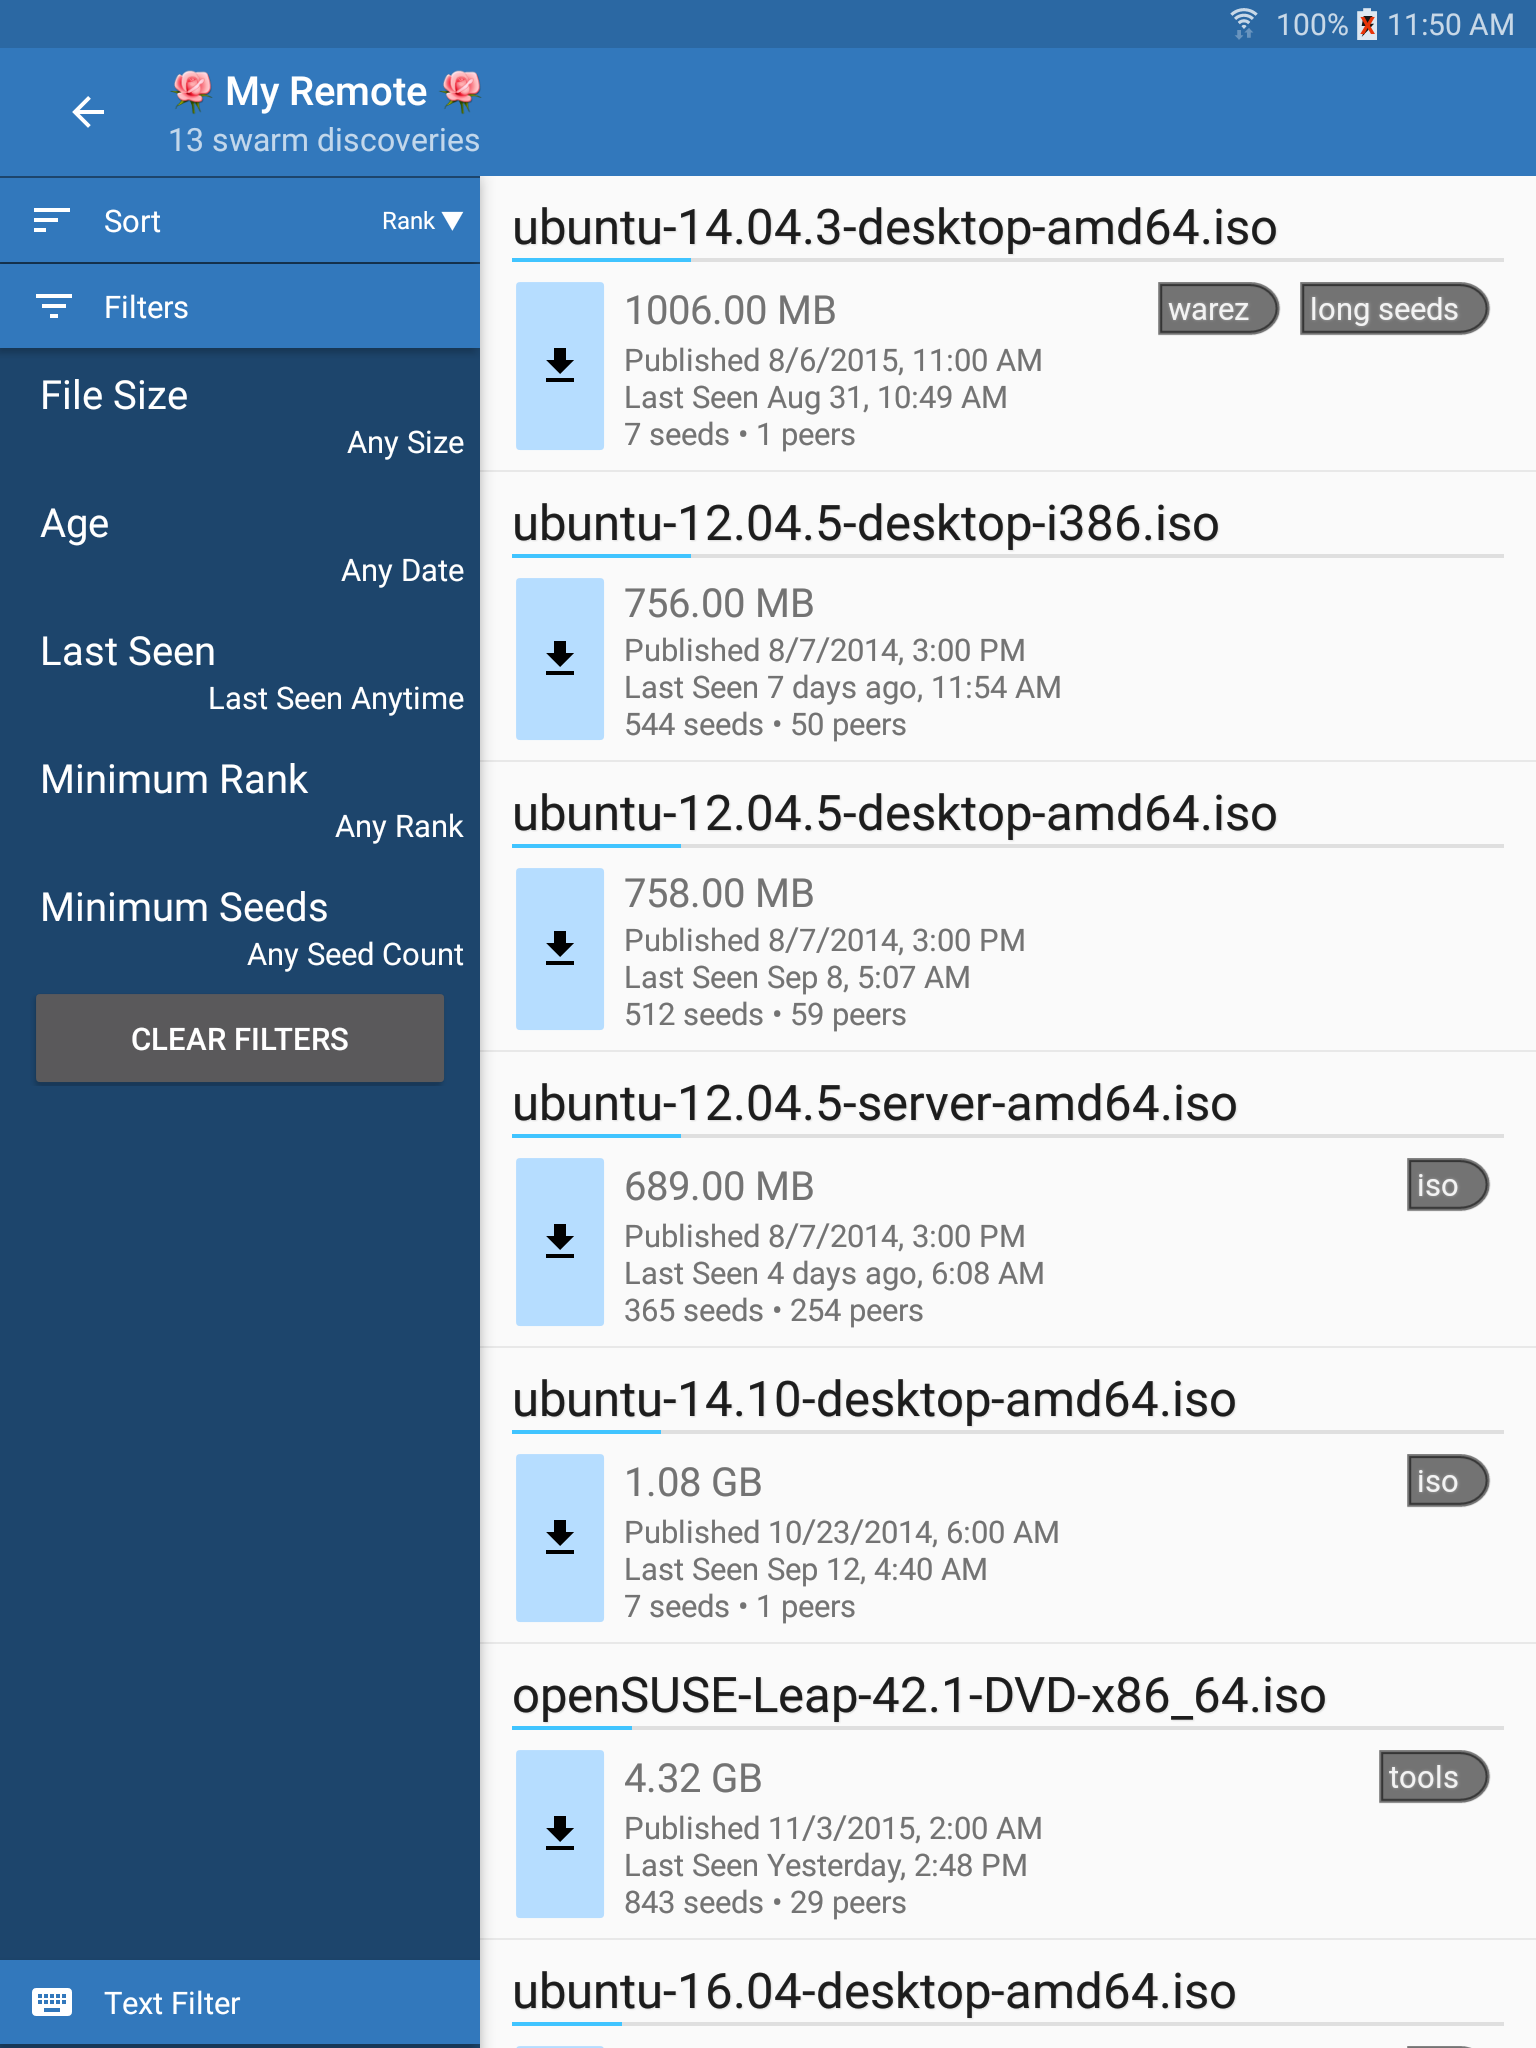Viewport: 1536px width, 2048px height.
Task: Select the 1.08 GB size text
Action: pos(693,1483)
